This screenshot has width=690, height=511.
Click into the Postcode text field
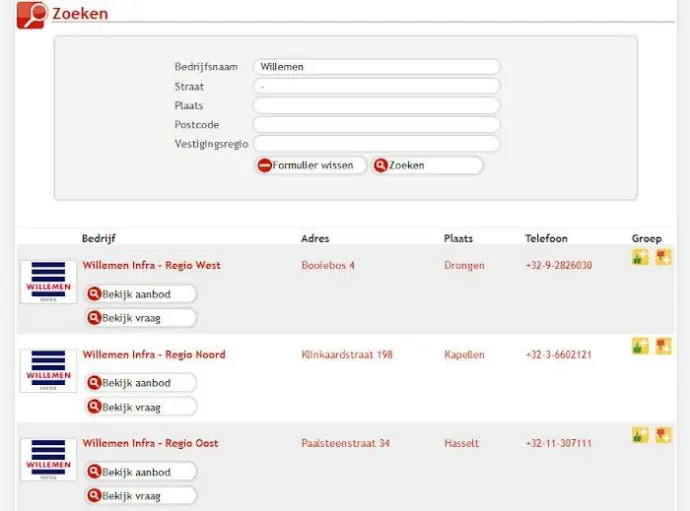[375, 125]
